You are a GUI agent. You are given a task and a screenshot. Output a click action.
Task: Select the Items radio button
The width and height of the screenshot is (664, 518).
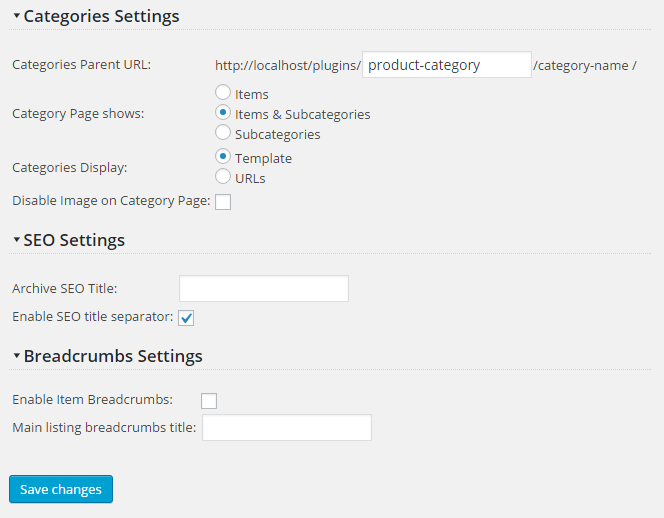point(223,92)
